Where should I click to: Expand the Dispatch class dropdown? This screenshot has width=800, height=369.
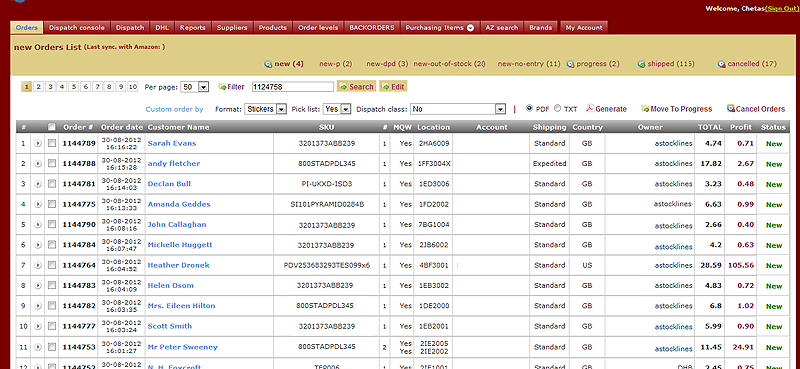(x=458, y=109)
